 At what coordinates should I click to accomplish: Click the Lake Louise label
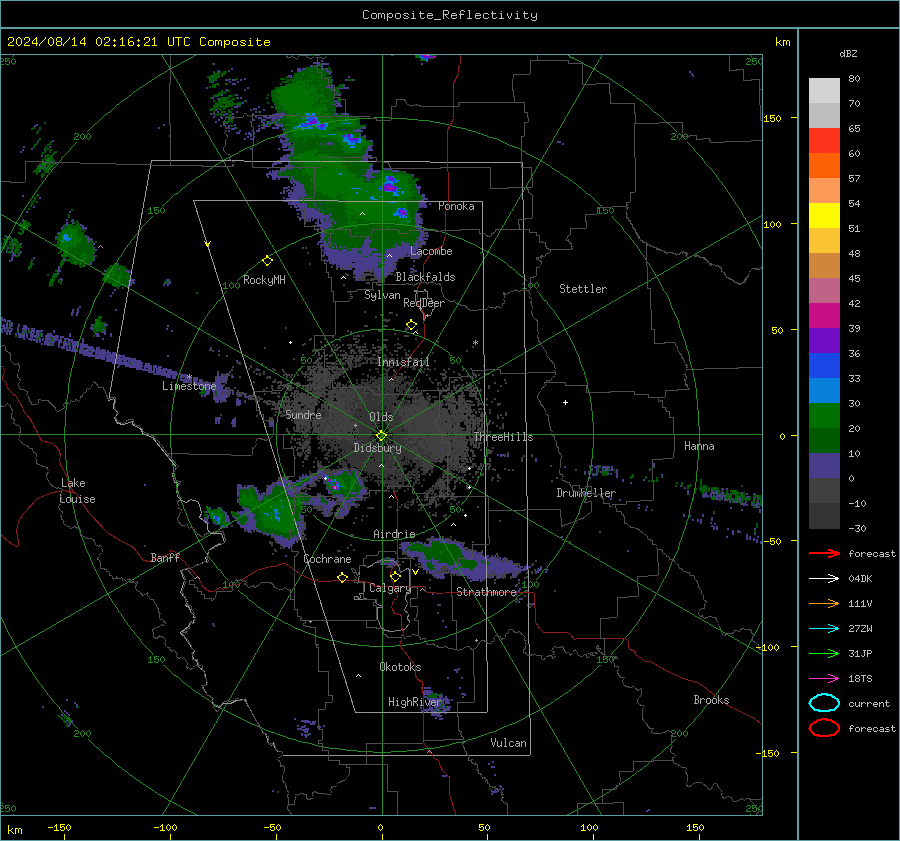pos(77,491)
